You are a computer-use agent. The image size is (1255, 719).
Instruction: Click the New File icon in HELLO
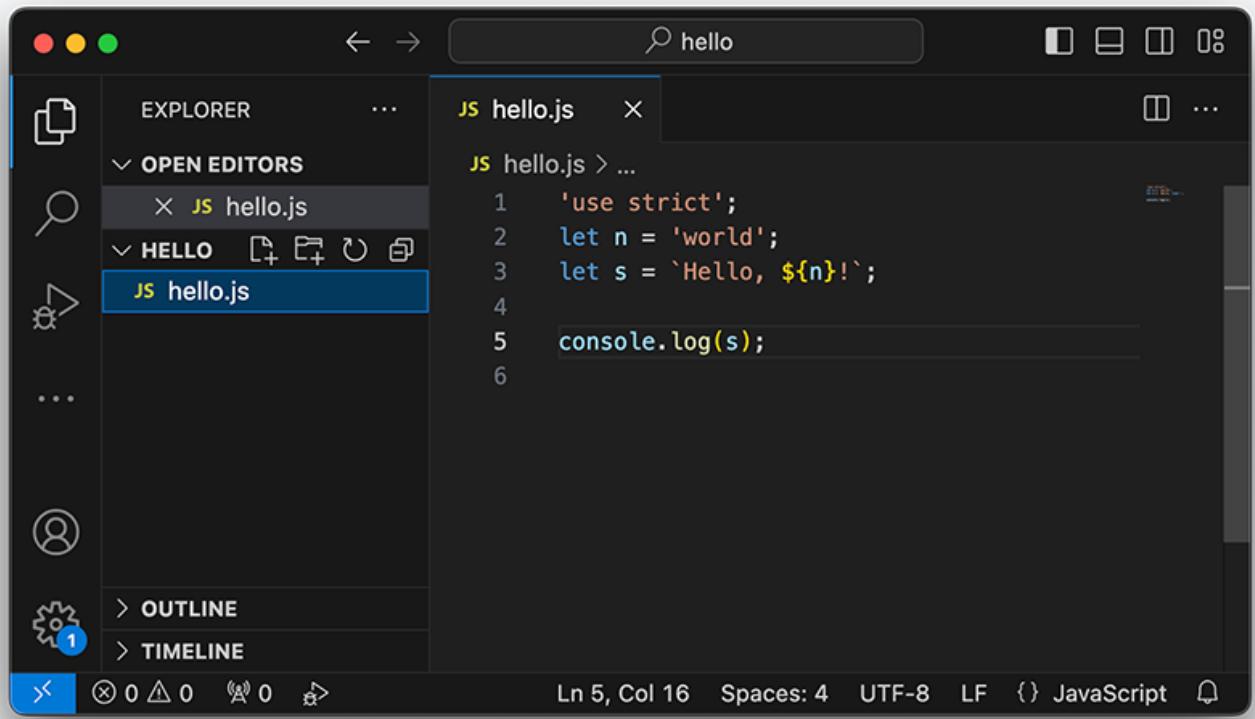tap(263, 250)
